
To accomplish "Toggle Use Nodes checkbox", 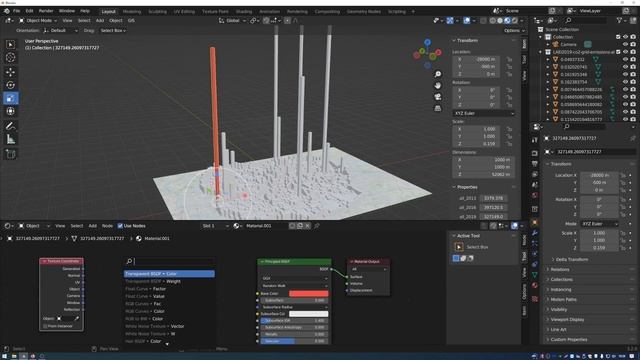I will 120,226.
